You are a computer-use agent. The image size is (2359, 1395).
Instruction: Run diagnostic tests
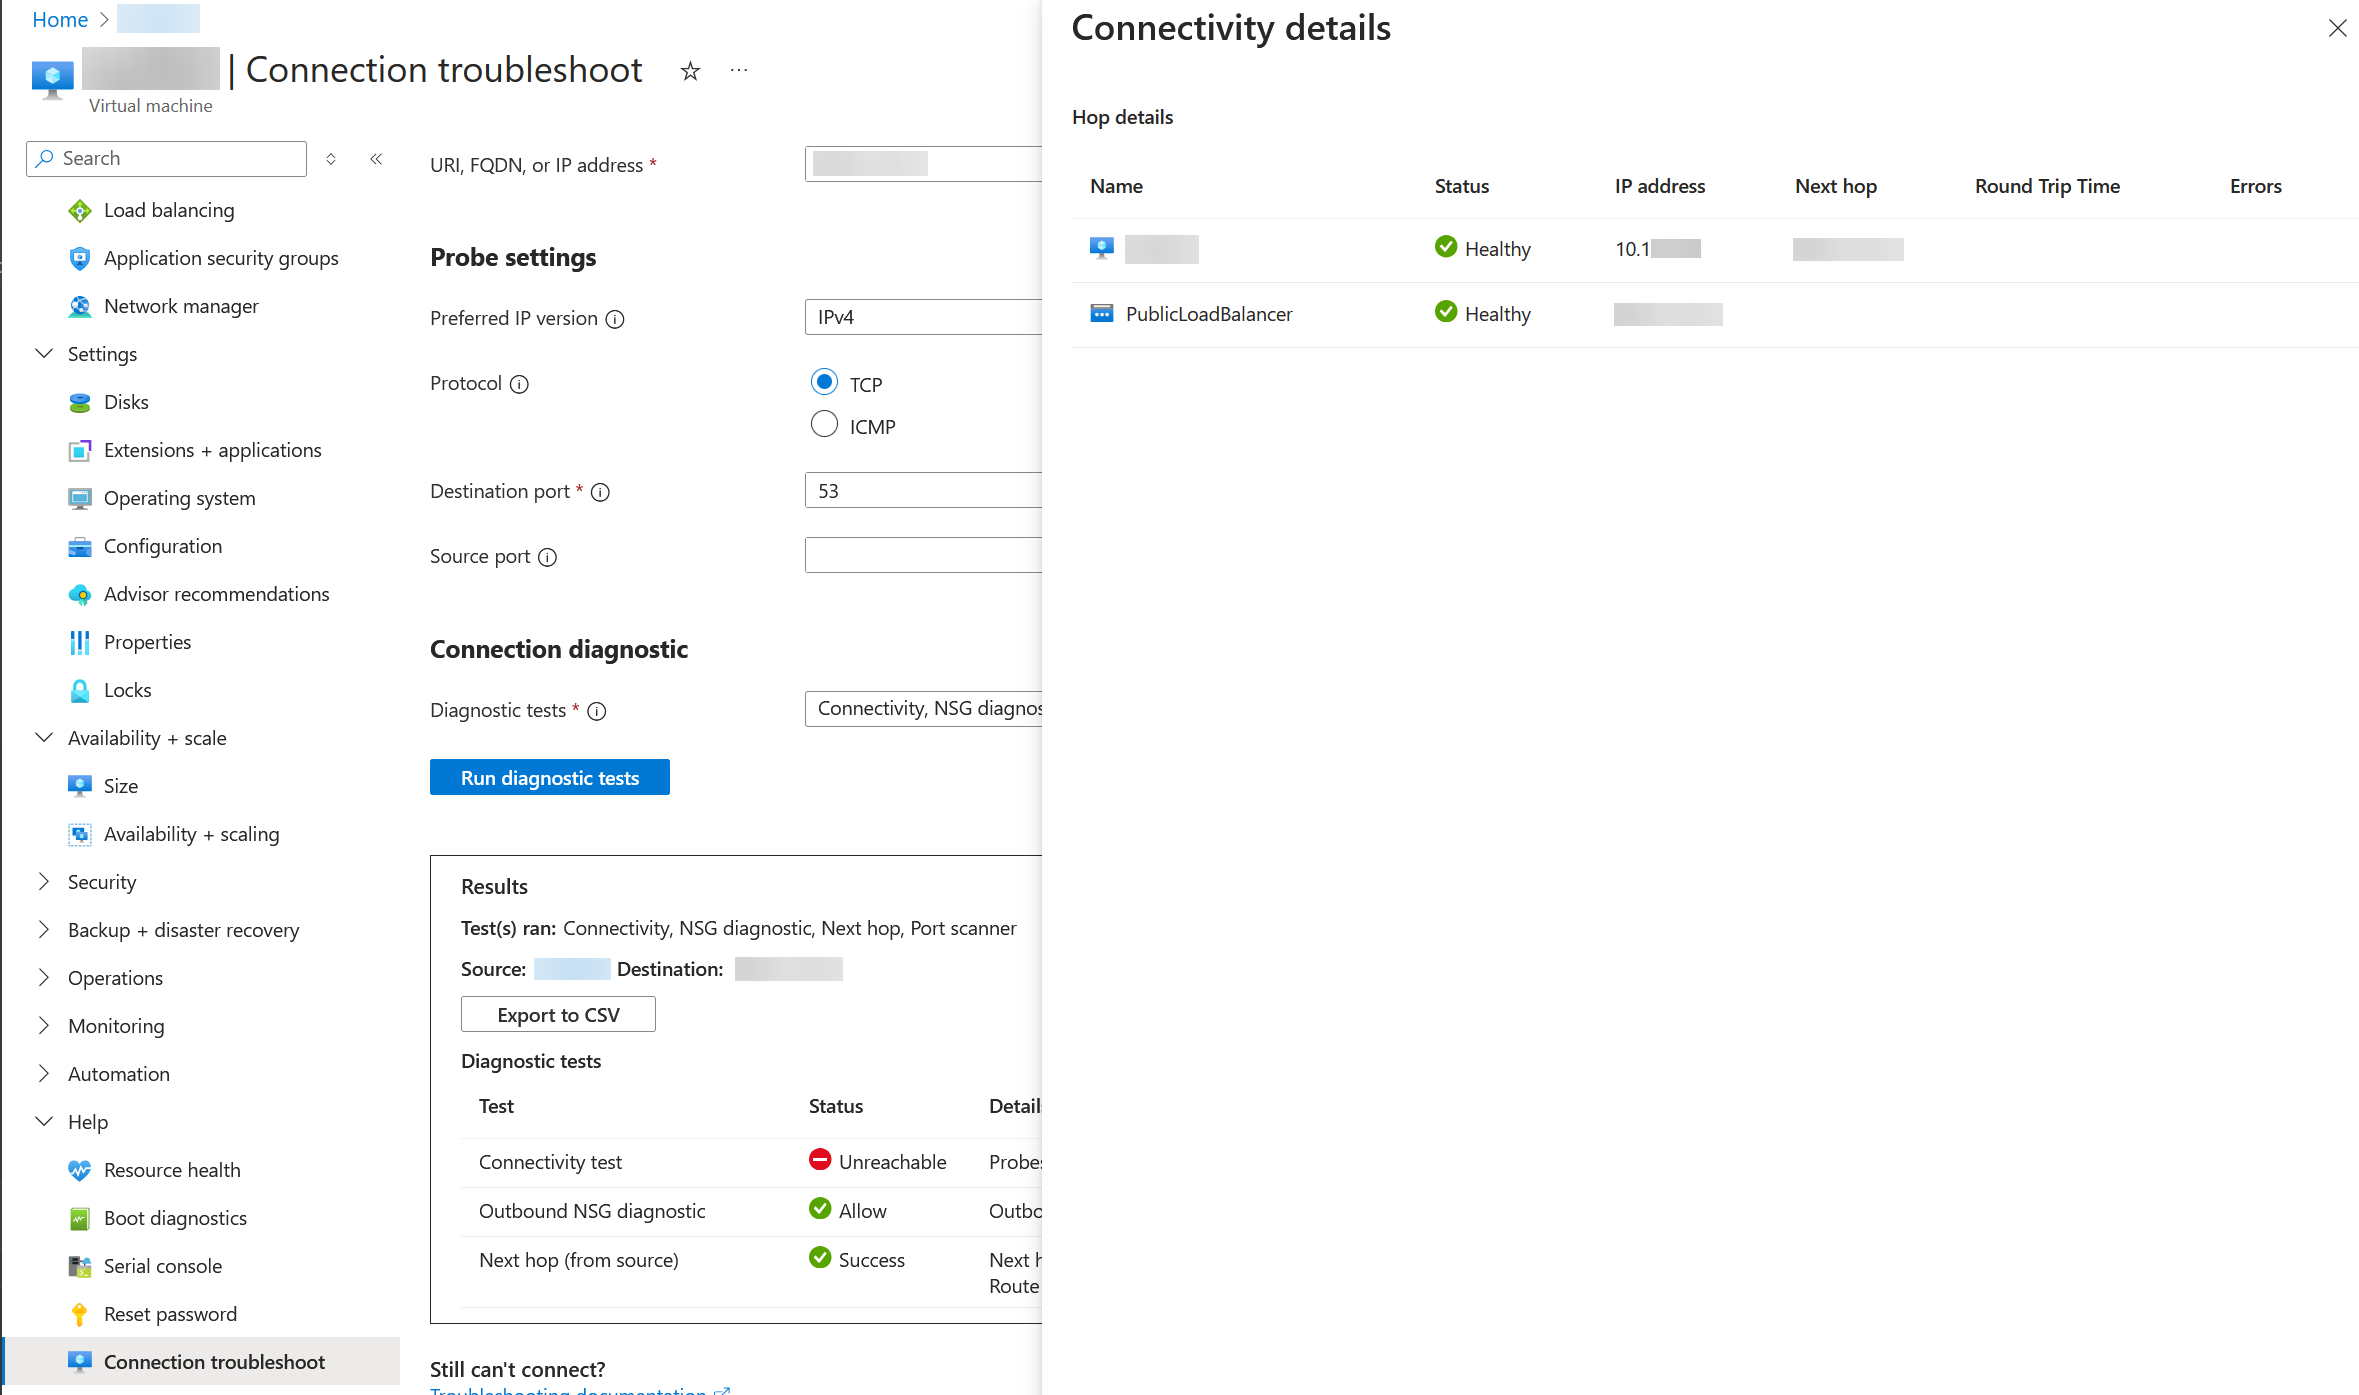(x=549, y=777)
